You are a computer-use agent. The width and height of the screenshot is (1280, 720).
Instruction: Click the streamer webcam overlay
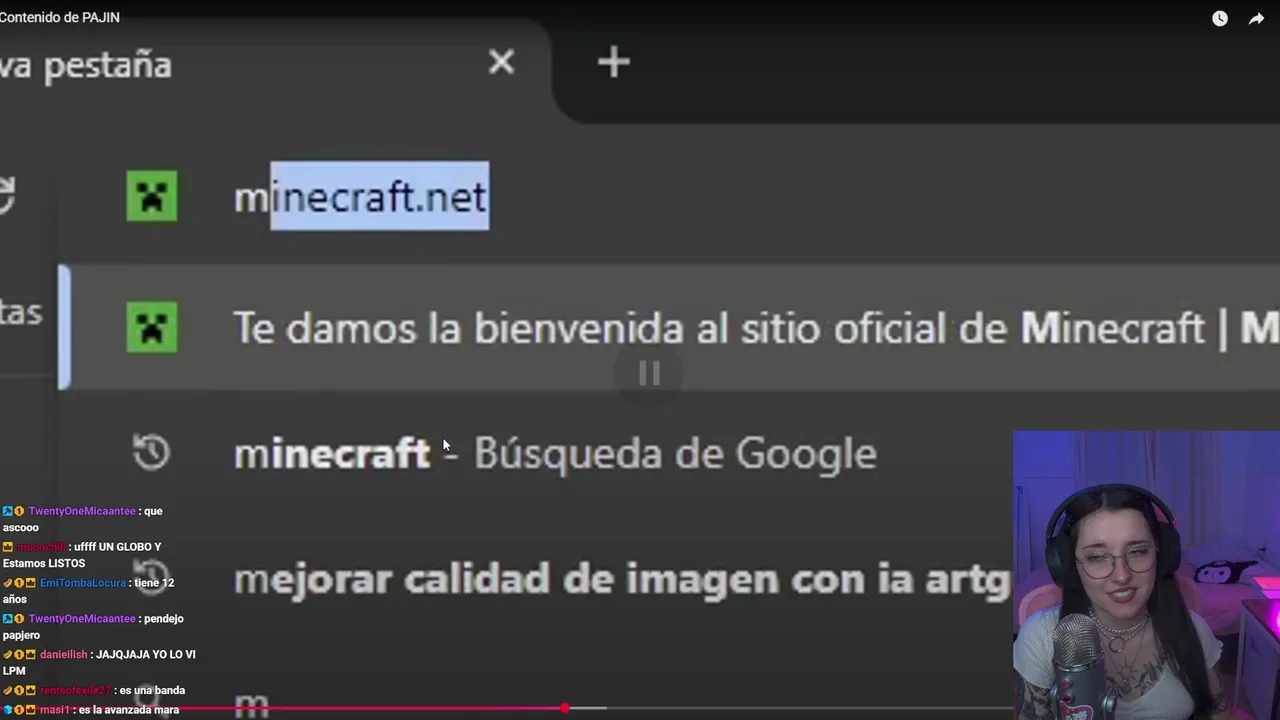click(x=1146, y=575)
